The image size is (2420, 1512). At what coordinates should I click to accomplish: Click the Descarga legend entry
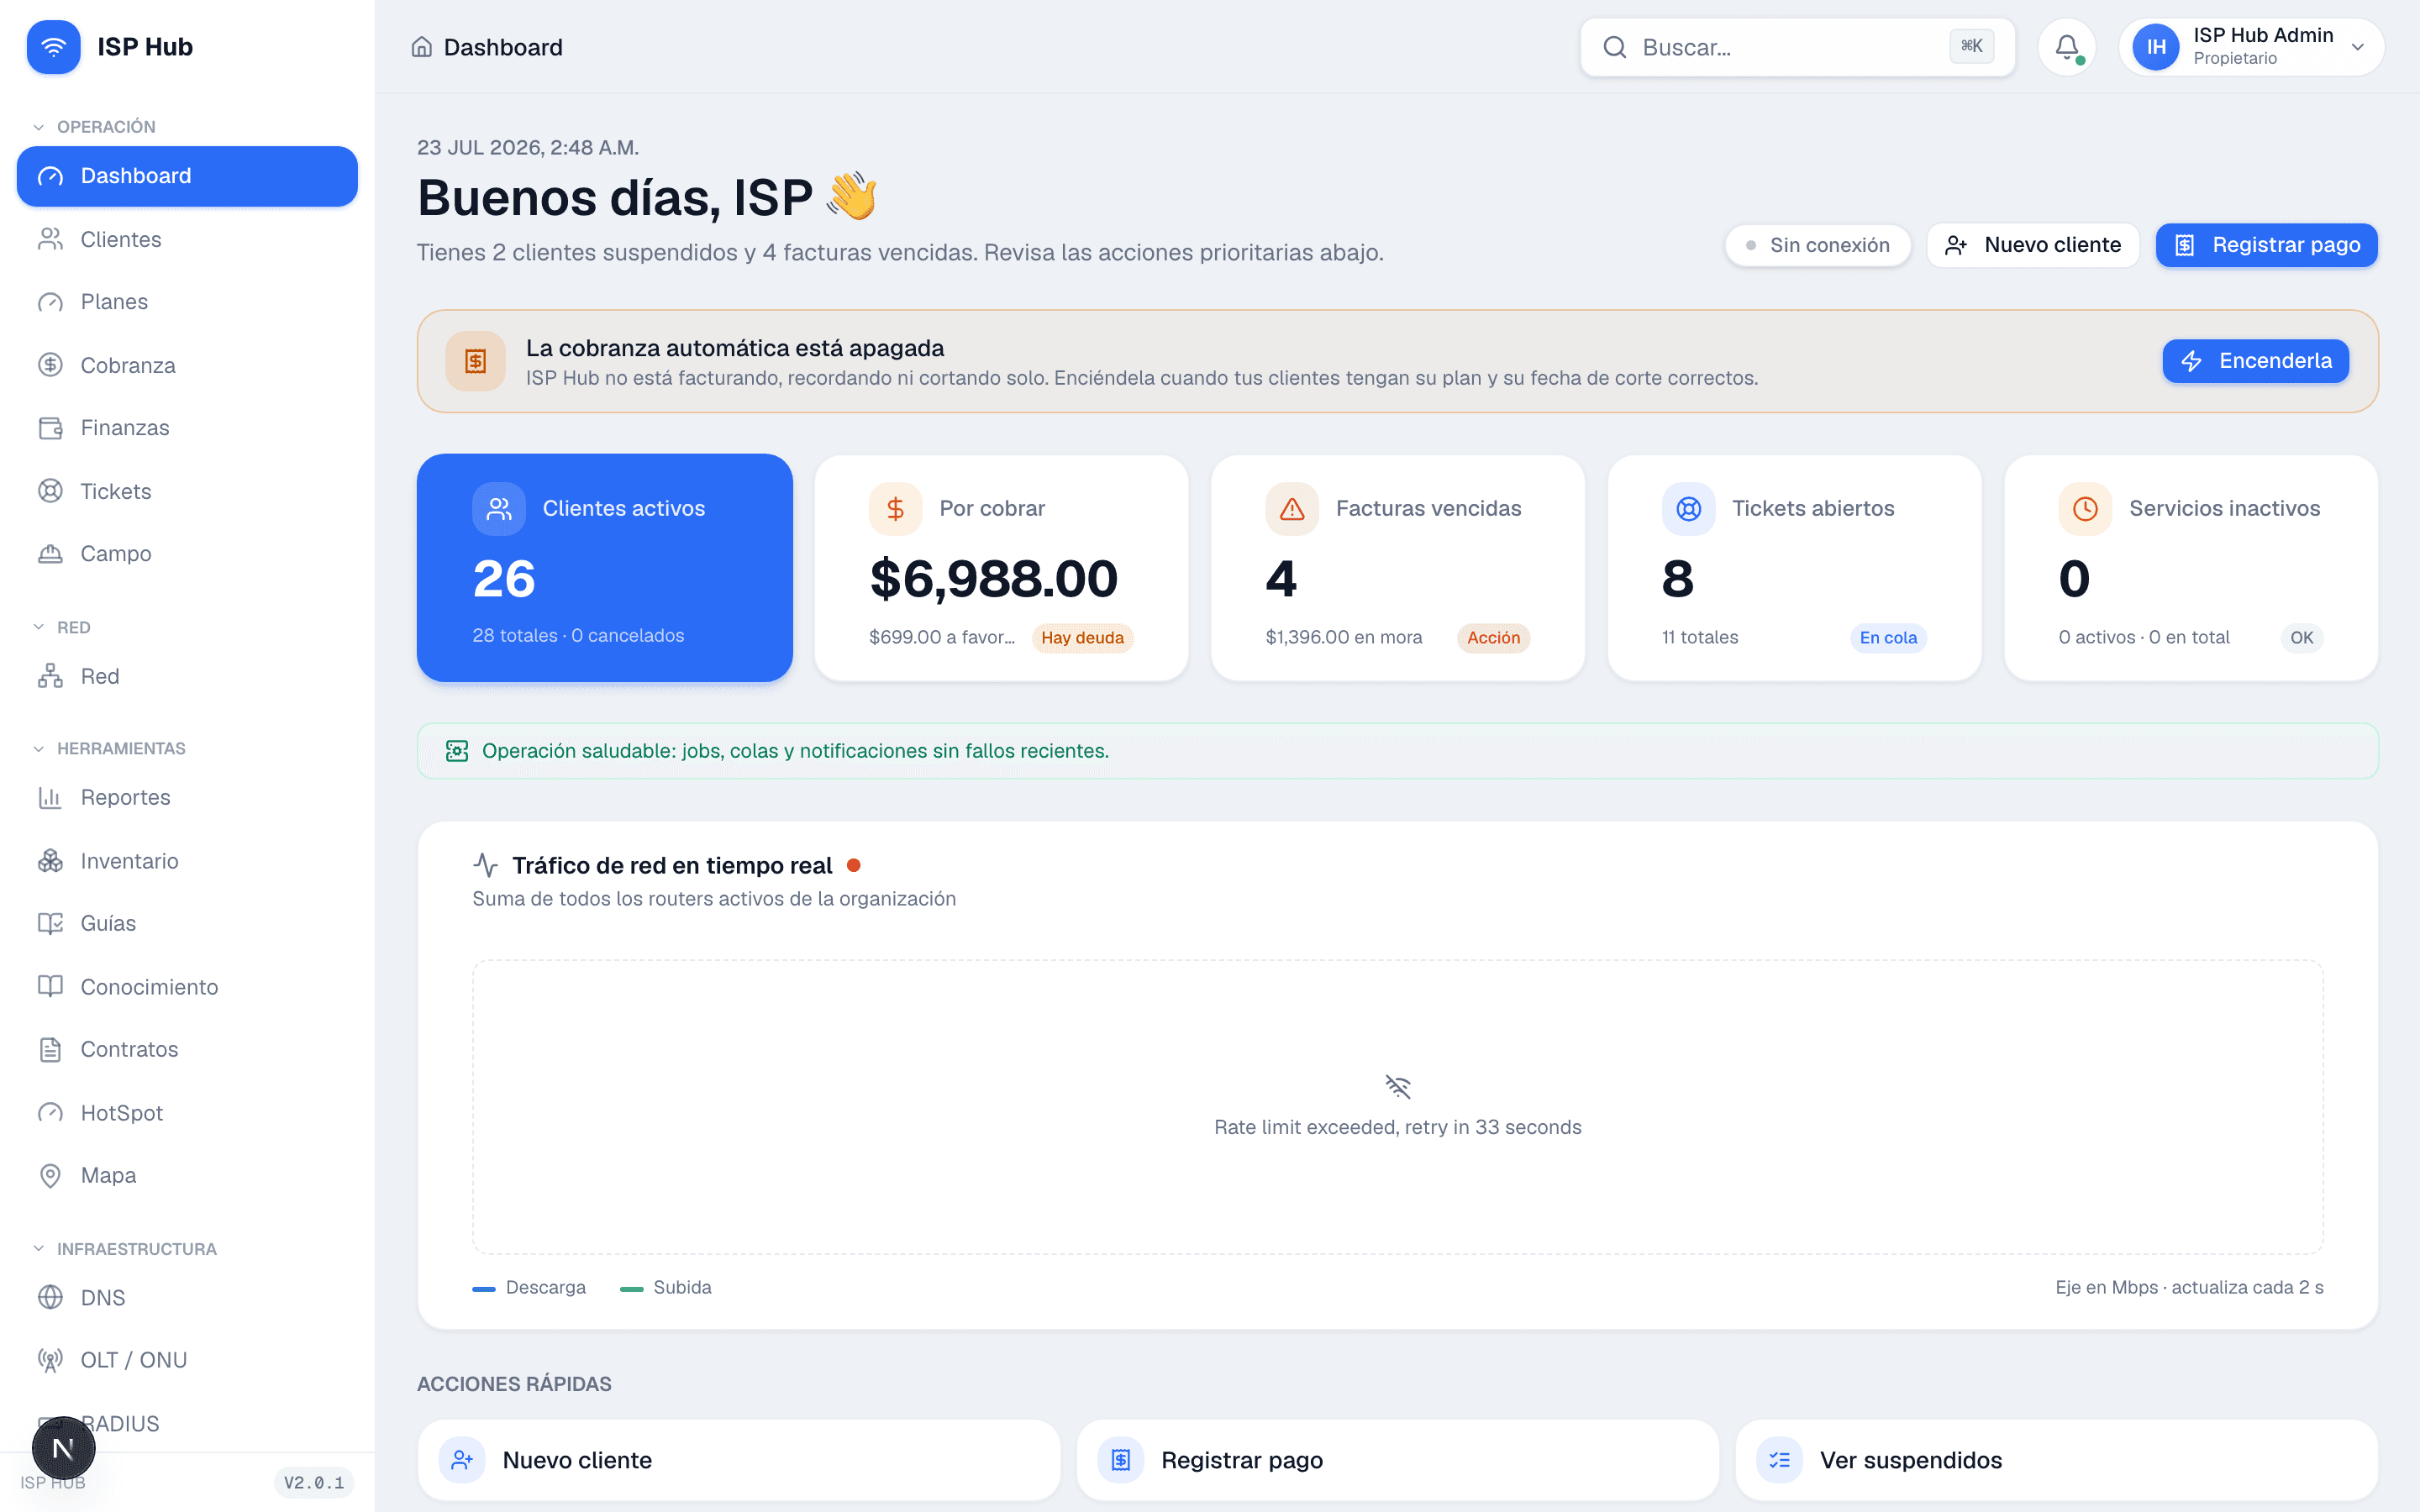[x=529, y=1287]
